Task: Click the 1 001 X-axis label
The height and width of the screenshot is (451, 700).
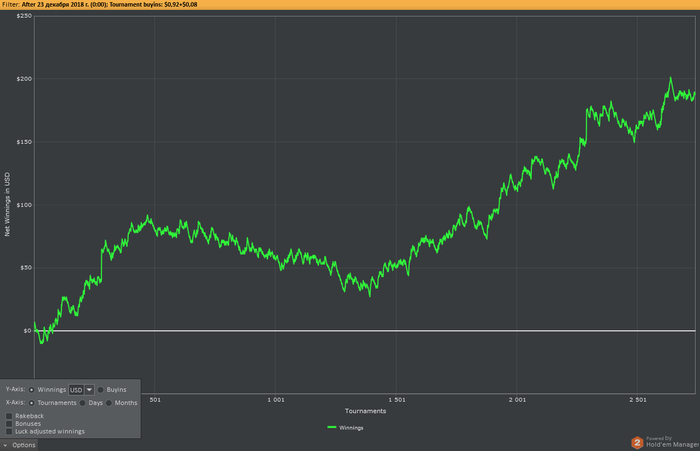Action: point(276,400)
